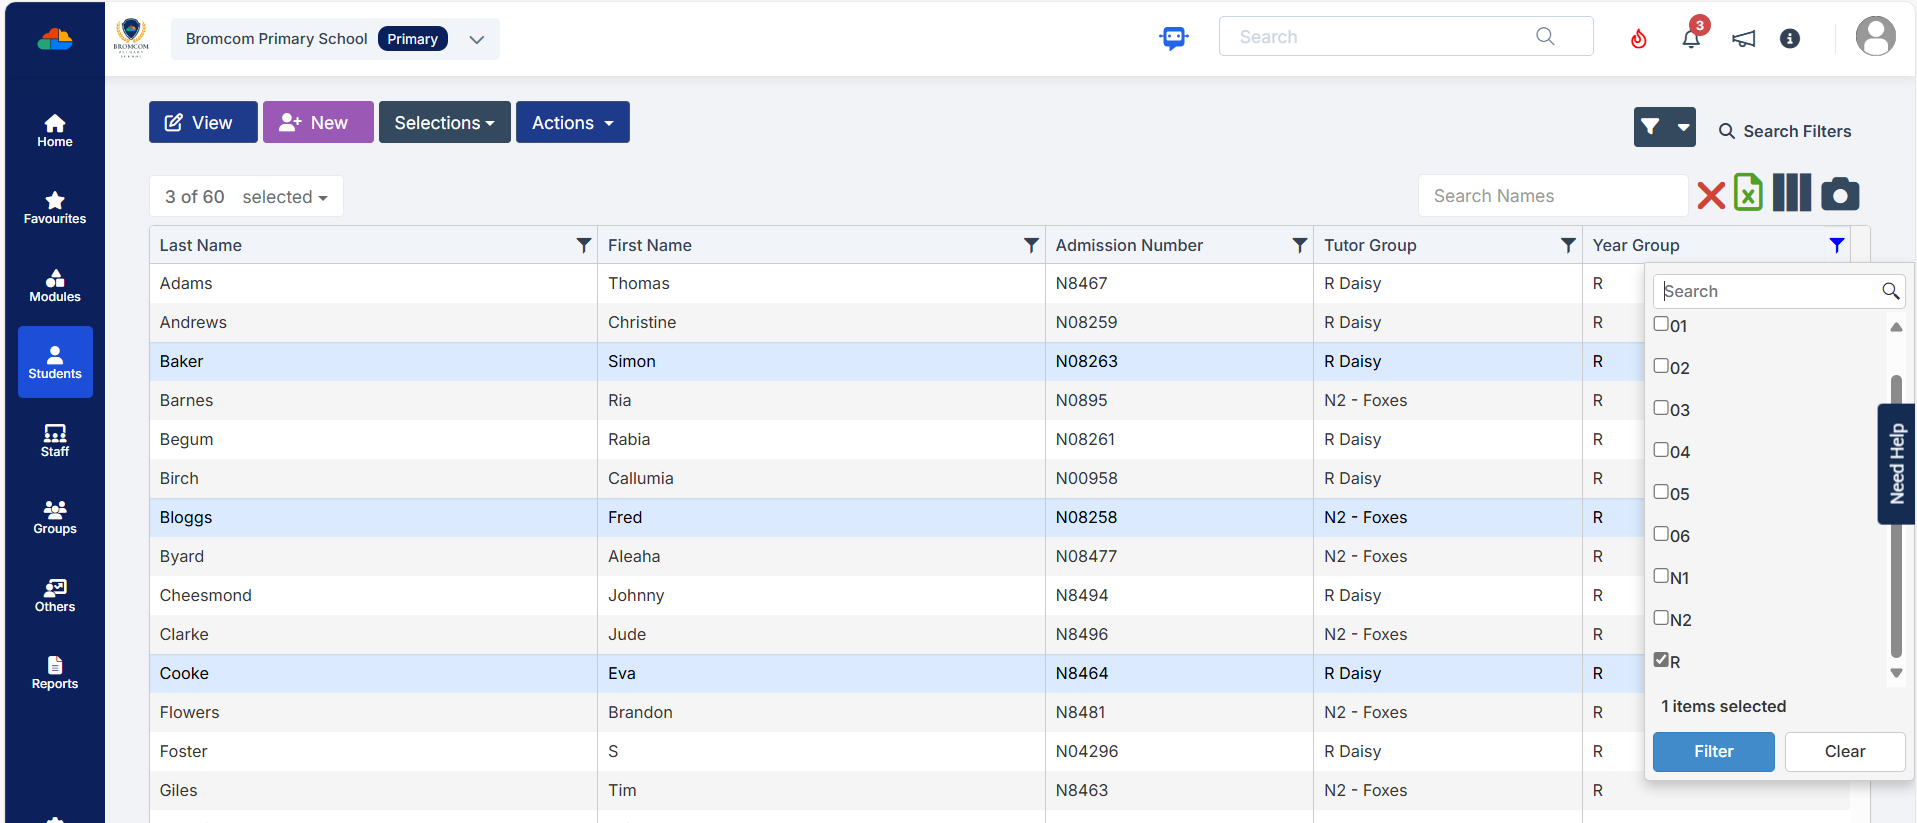Go to Staff in the sidebar
Image resolution: width=1917 pixels, height=823 pixels.
click(x=55, y=440)
